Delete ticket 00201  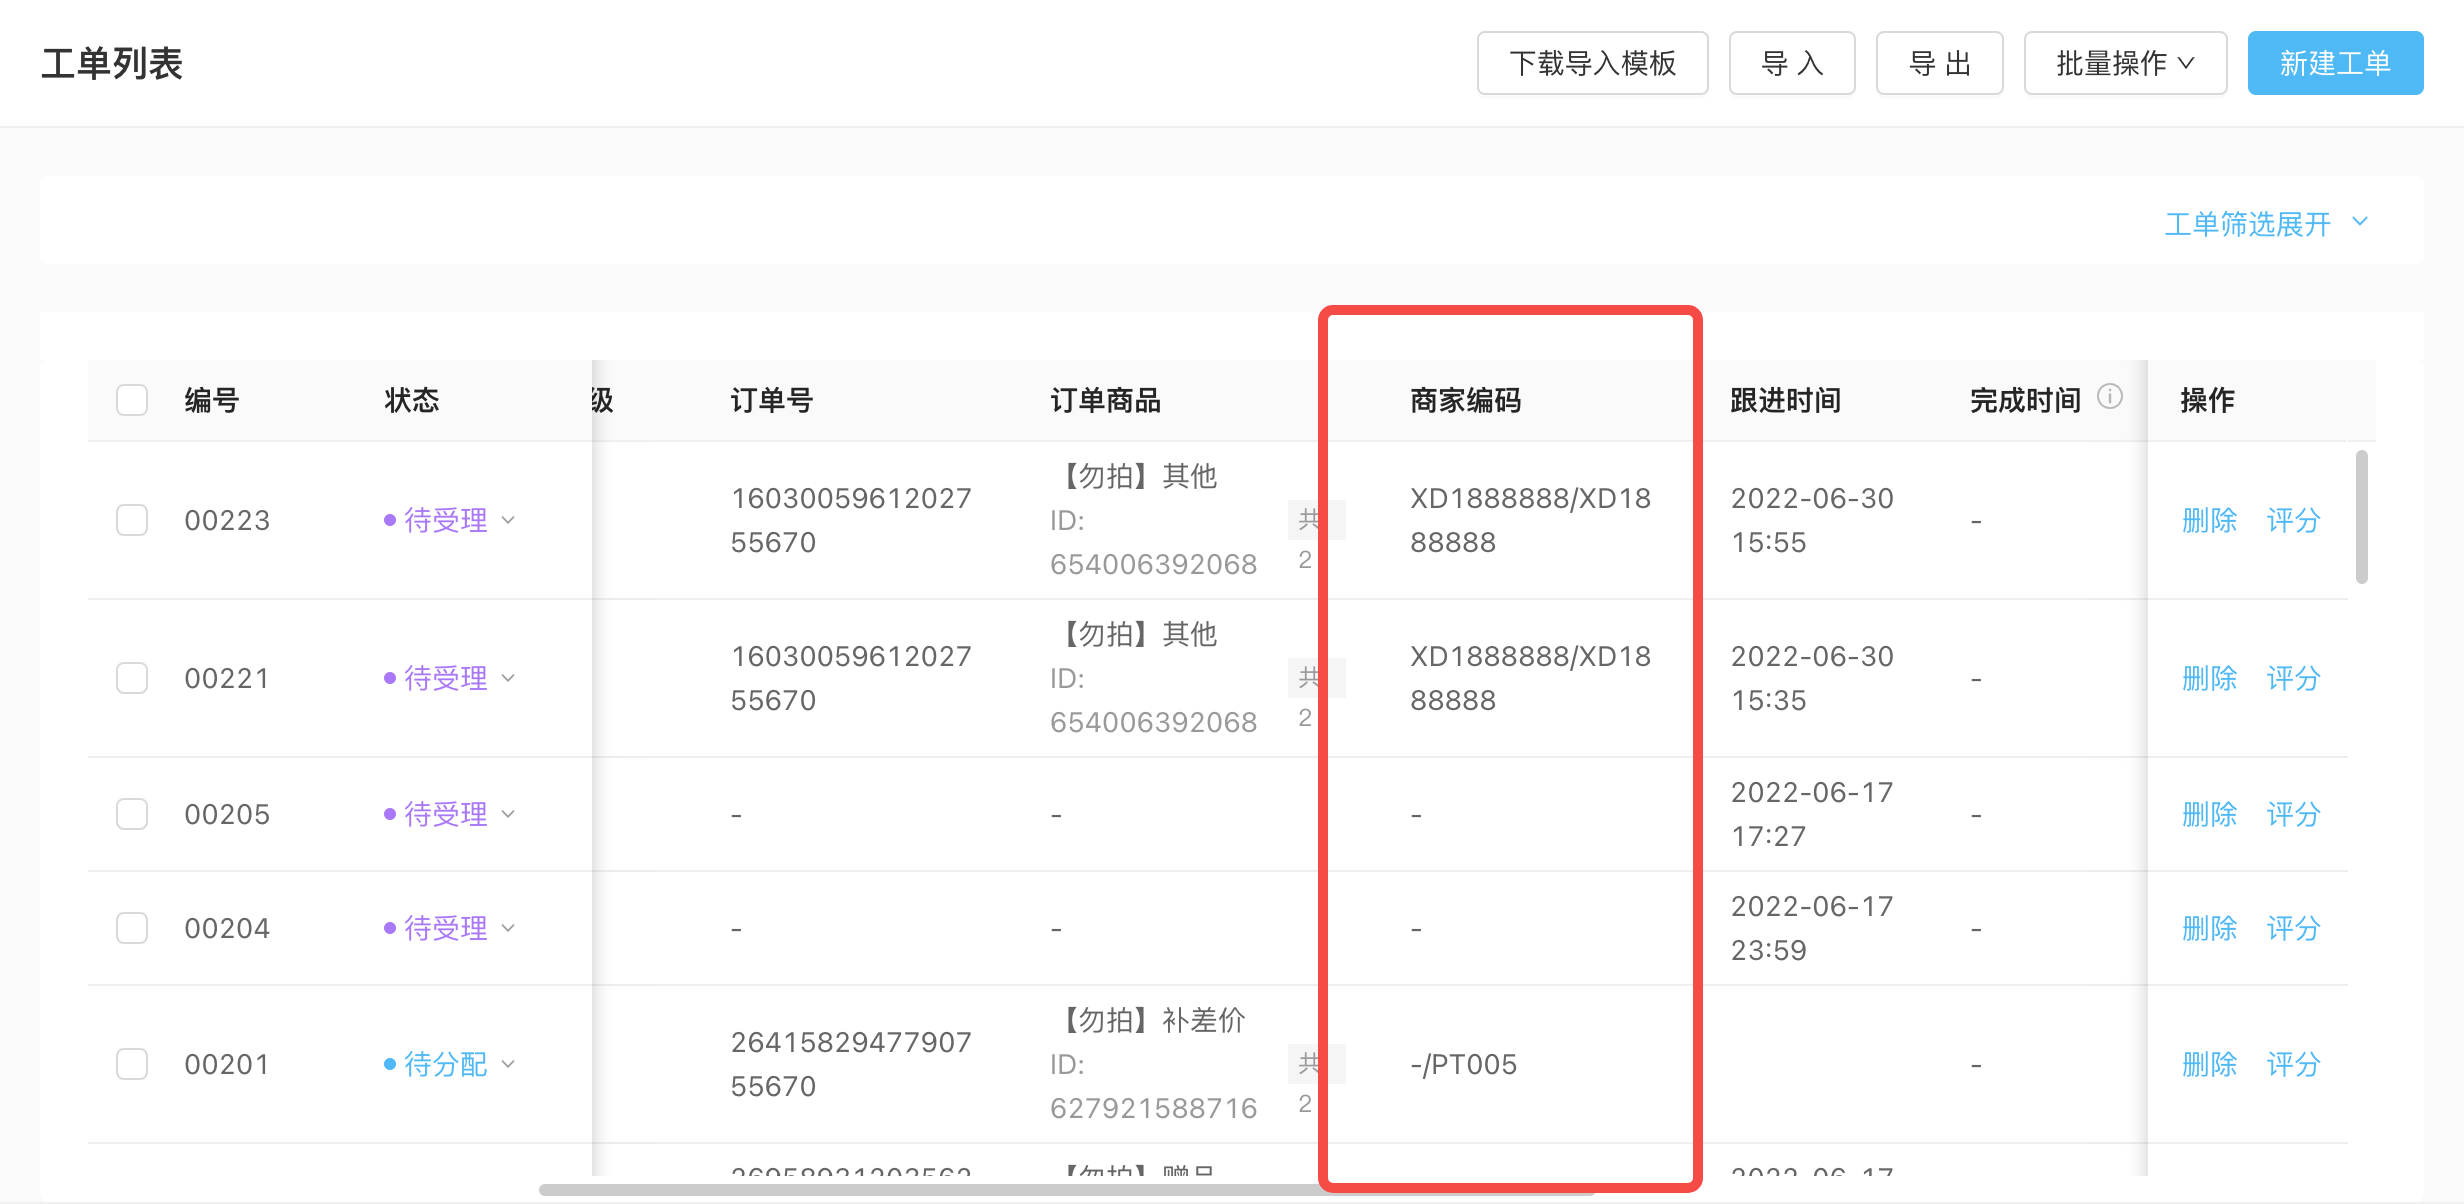coord(2209,1064)
